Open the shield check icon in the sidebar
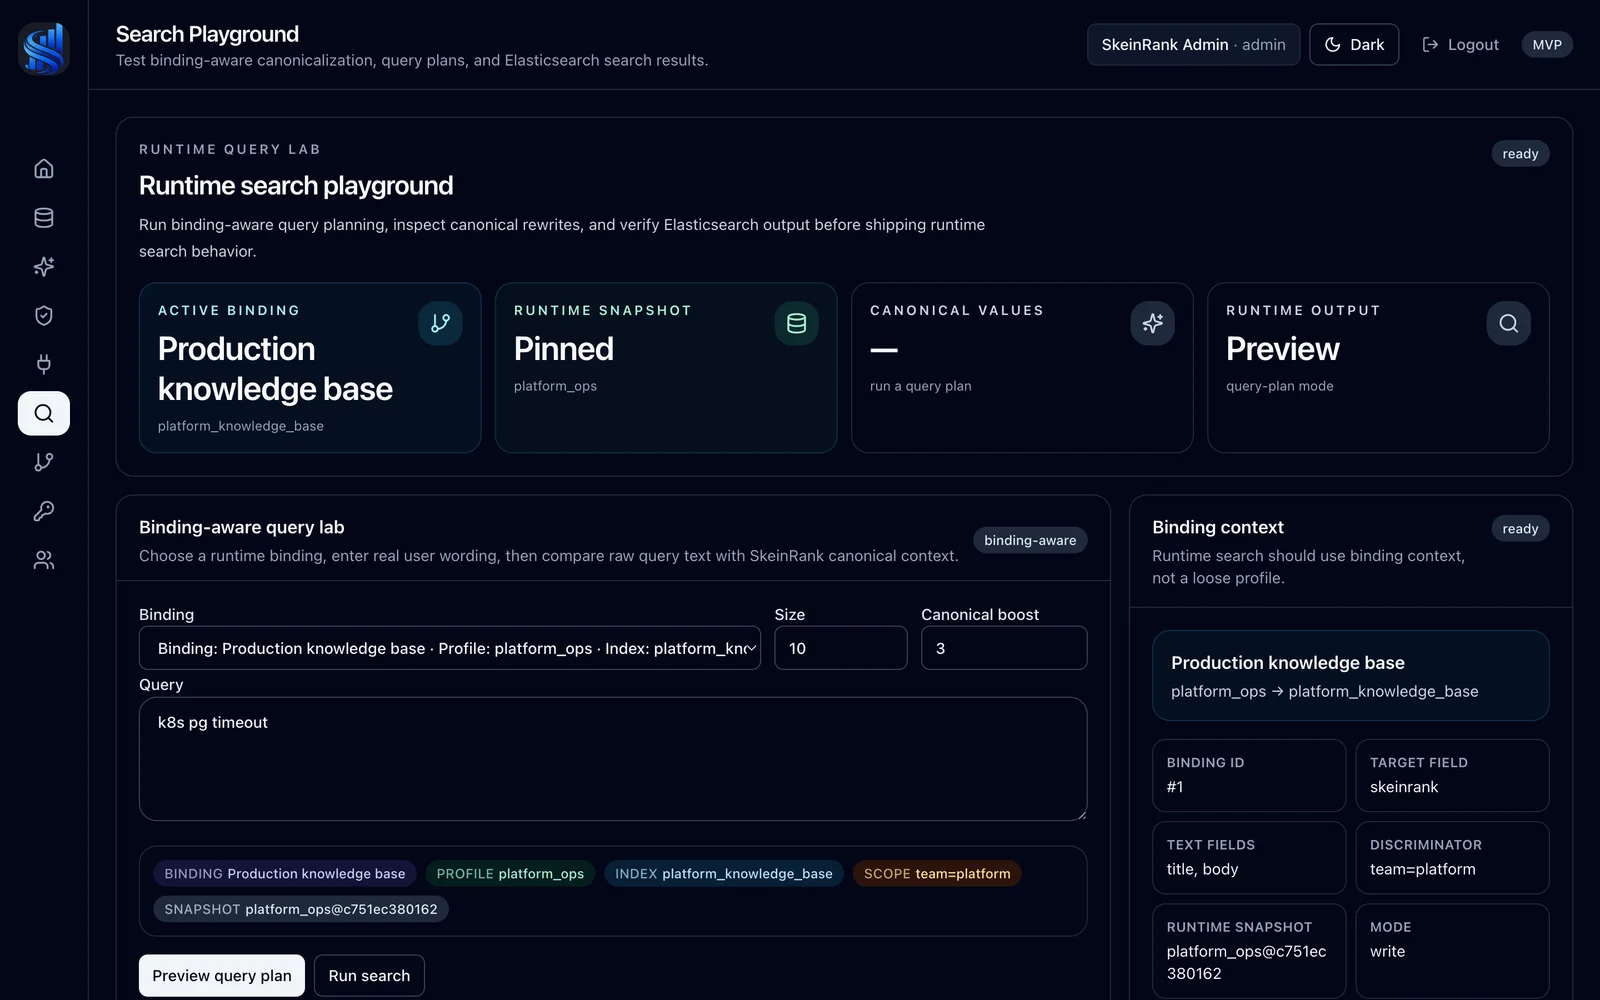This screenshot has height=1000, width=1600. (44, 315)
